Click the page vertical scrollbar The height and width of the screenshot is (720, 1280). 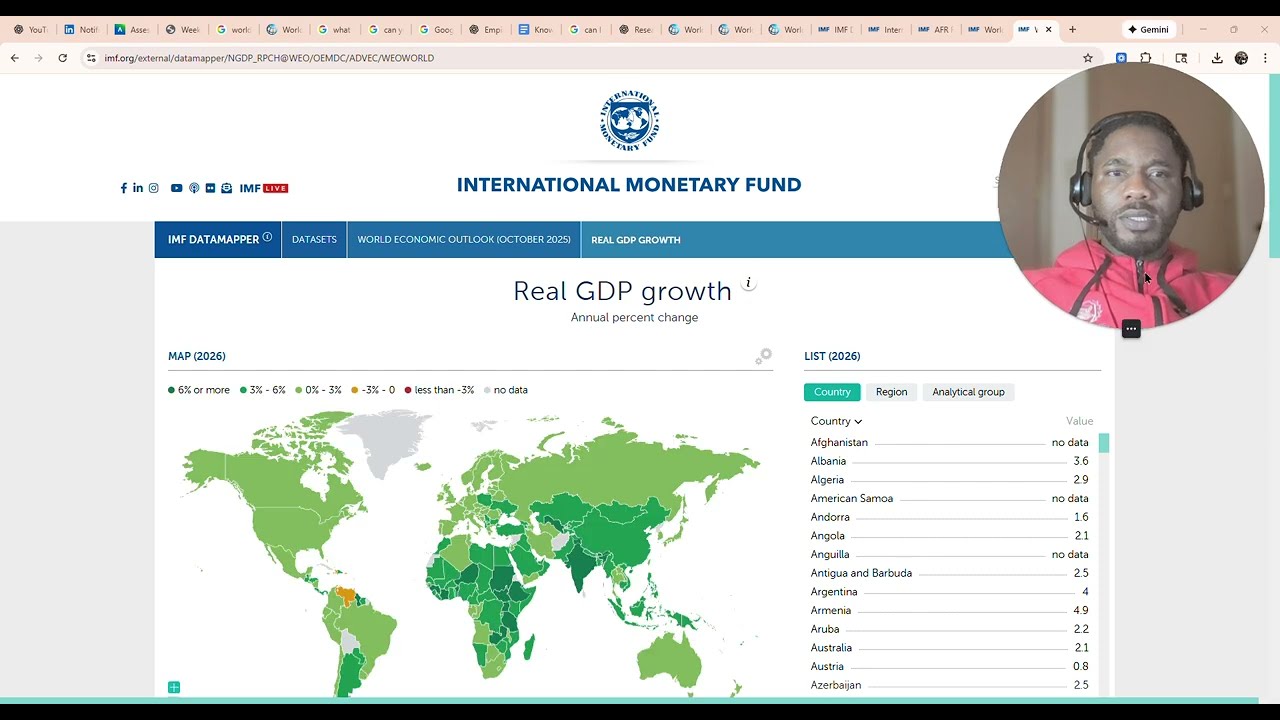pyautogui.click(x=1274, y=165)
